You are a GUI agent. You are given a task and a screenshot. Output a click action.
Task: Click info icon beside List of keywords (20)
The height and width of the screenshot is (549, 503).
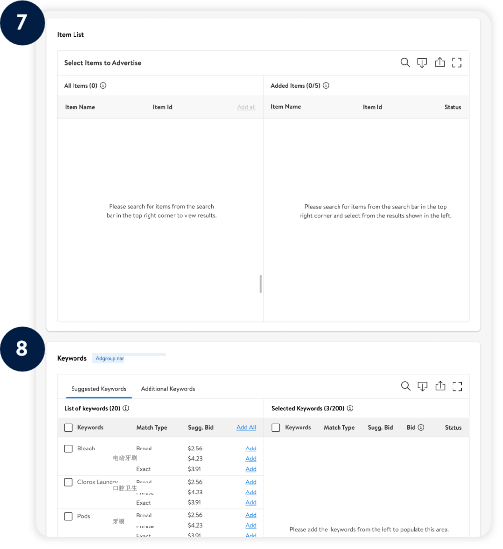126,408
